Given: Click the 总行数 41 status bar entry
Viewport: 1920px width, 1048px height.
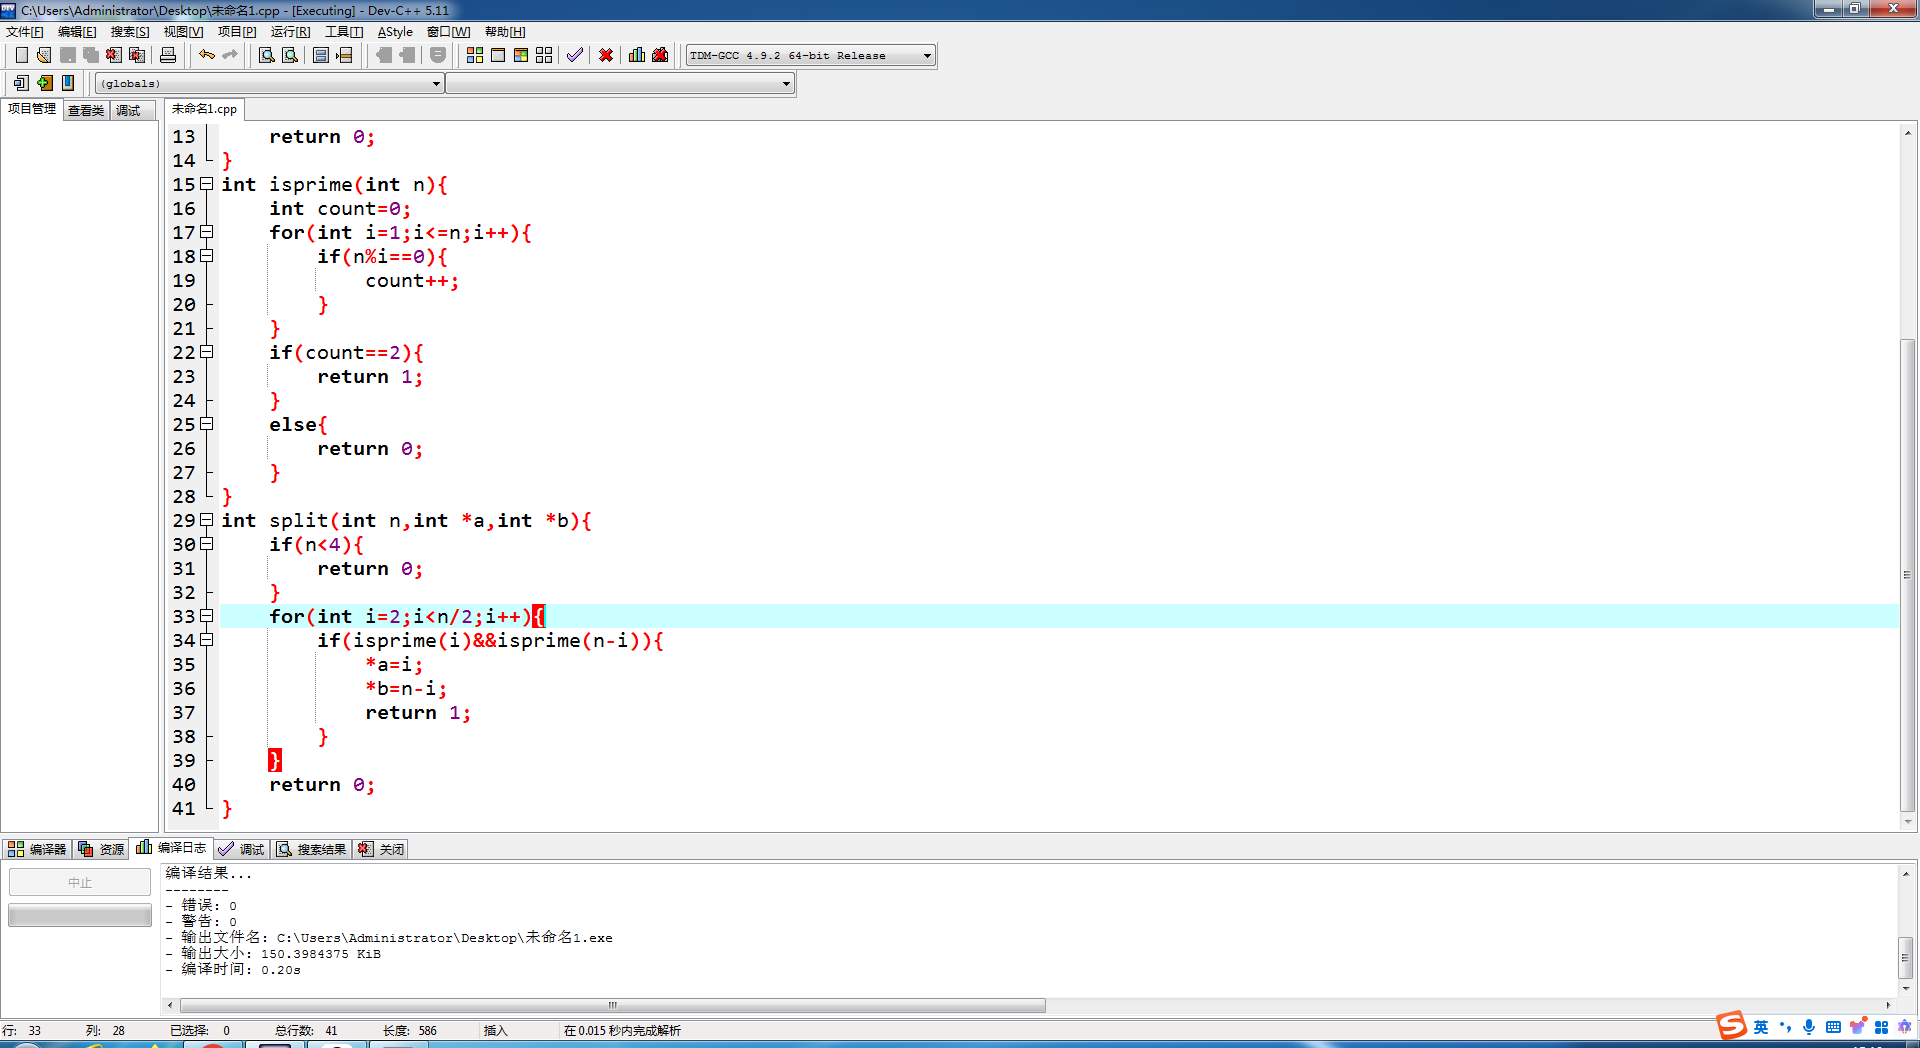Looking at the screenshot, I should (x=306, y=1030).
